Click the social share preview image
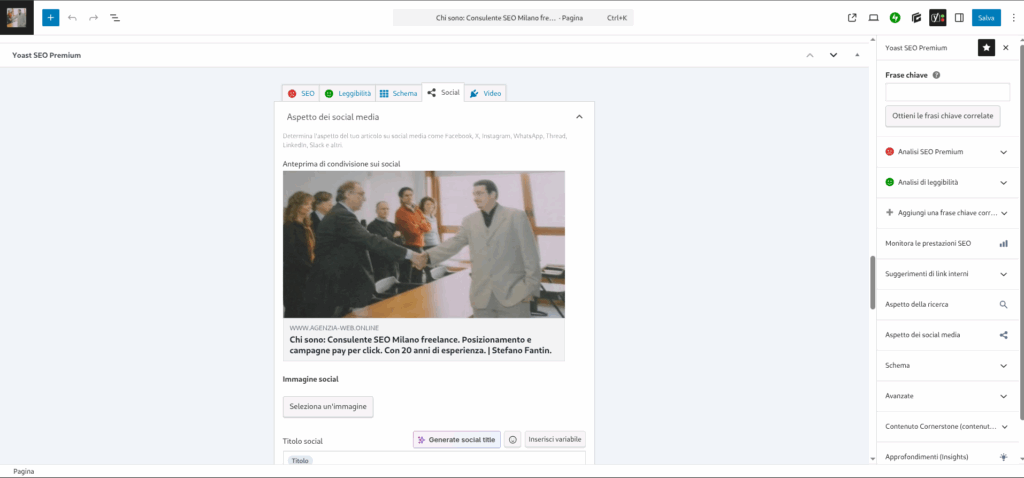Image resolution: width=1024 pixels, height=478 pixels. click(424, 244)
